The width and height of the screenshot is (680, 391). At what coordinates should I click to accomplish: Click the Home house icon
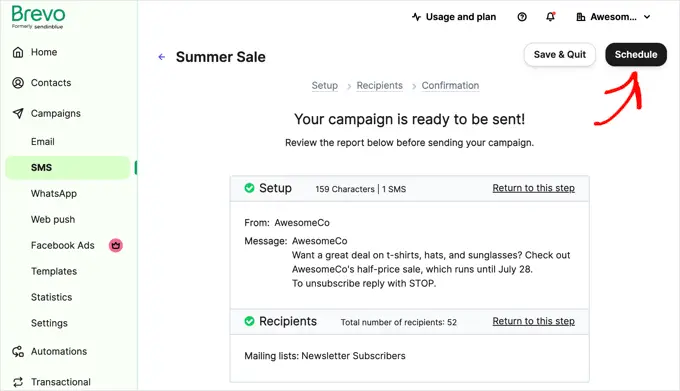click(18, 52)
